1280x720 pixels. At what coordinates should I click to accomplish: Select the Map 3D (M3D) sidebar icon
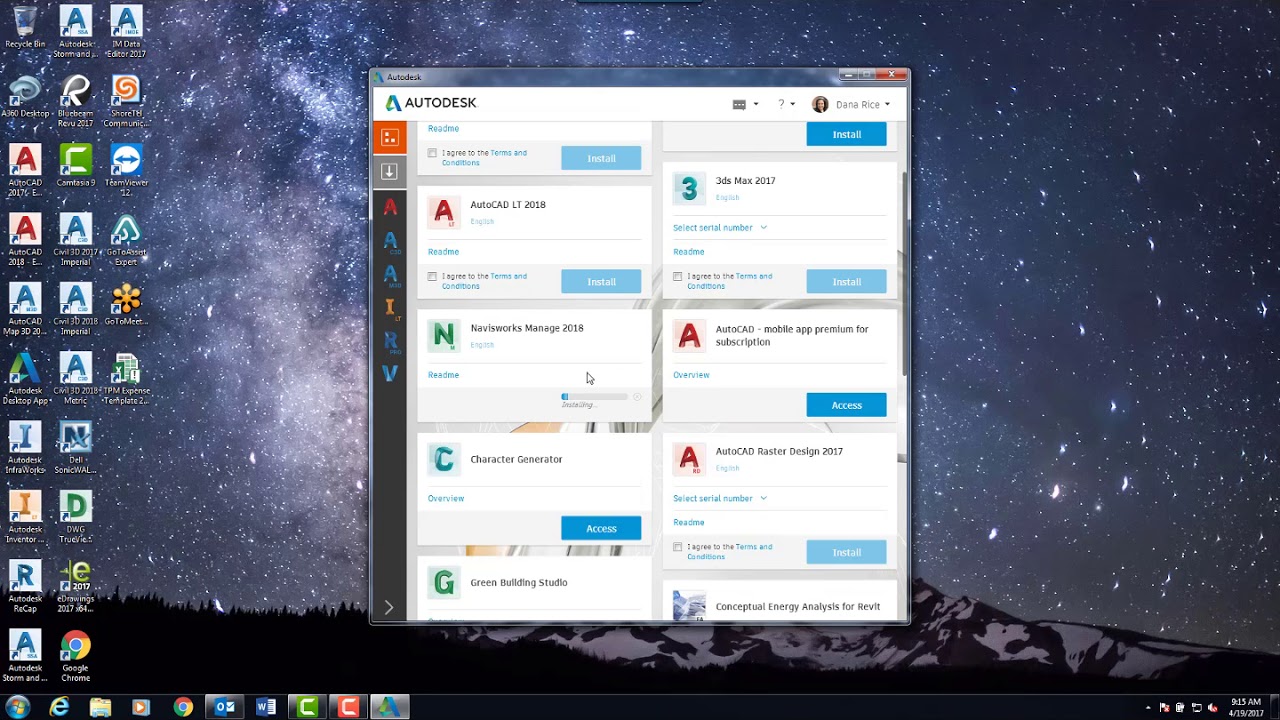(390, 275)
